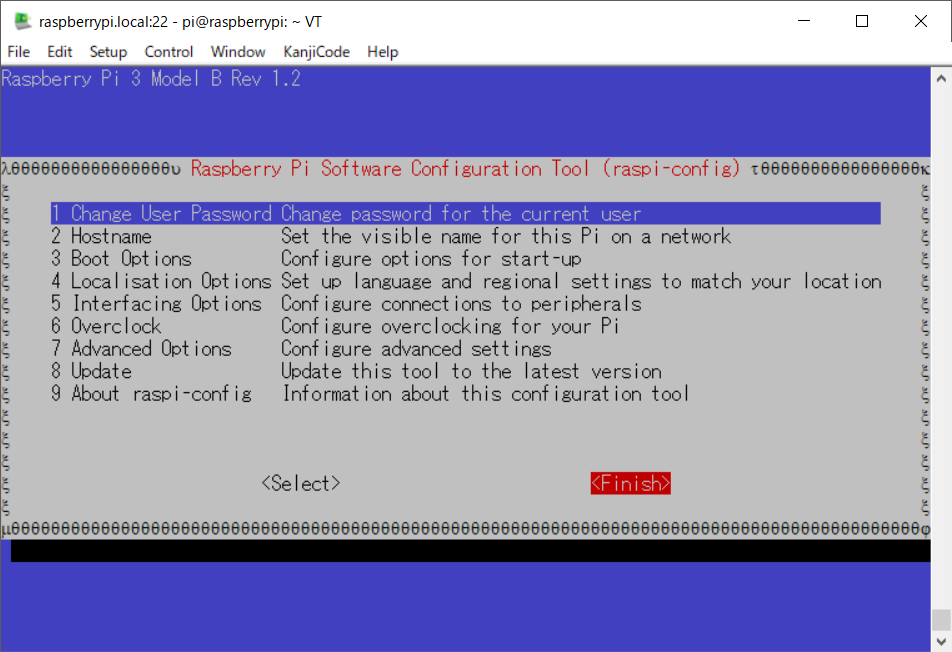952x652 pixels.
Task: Maximize the terminal window
Action: click(862, 21)
